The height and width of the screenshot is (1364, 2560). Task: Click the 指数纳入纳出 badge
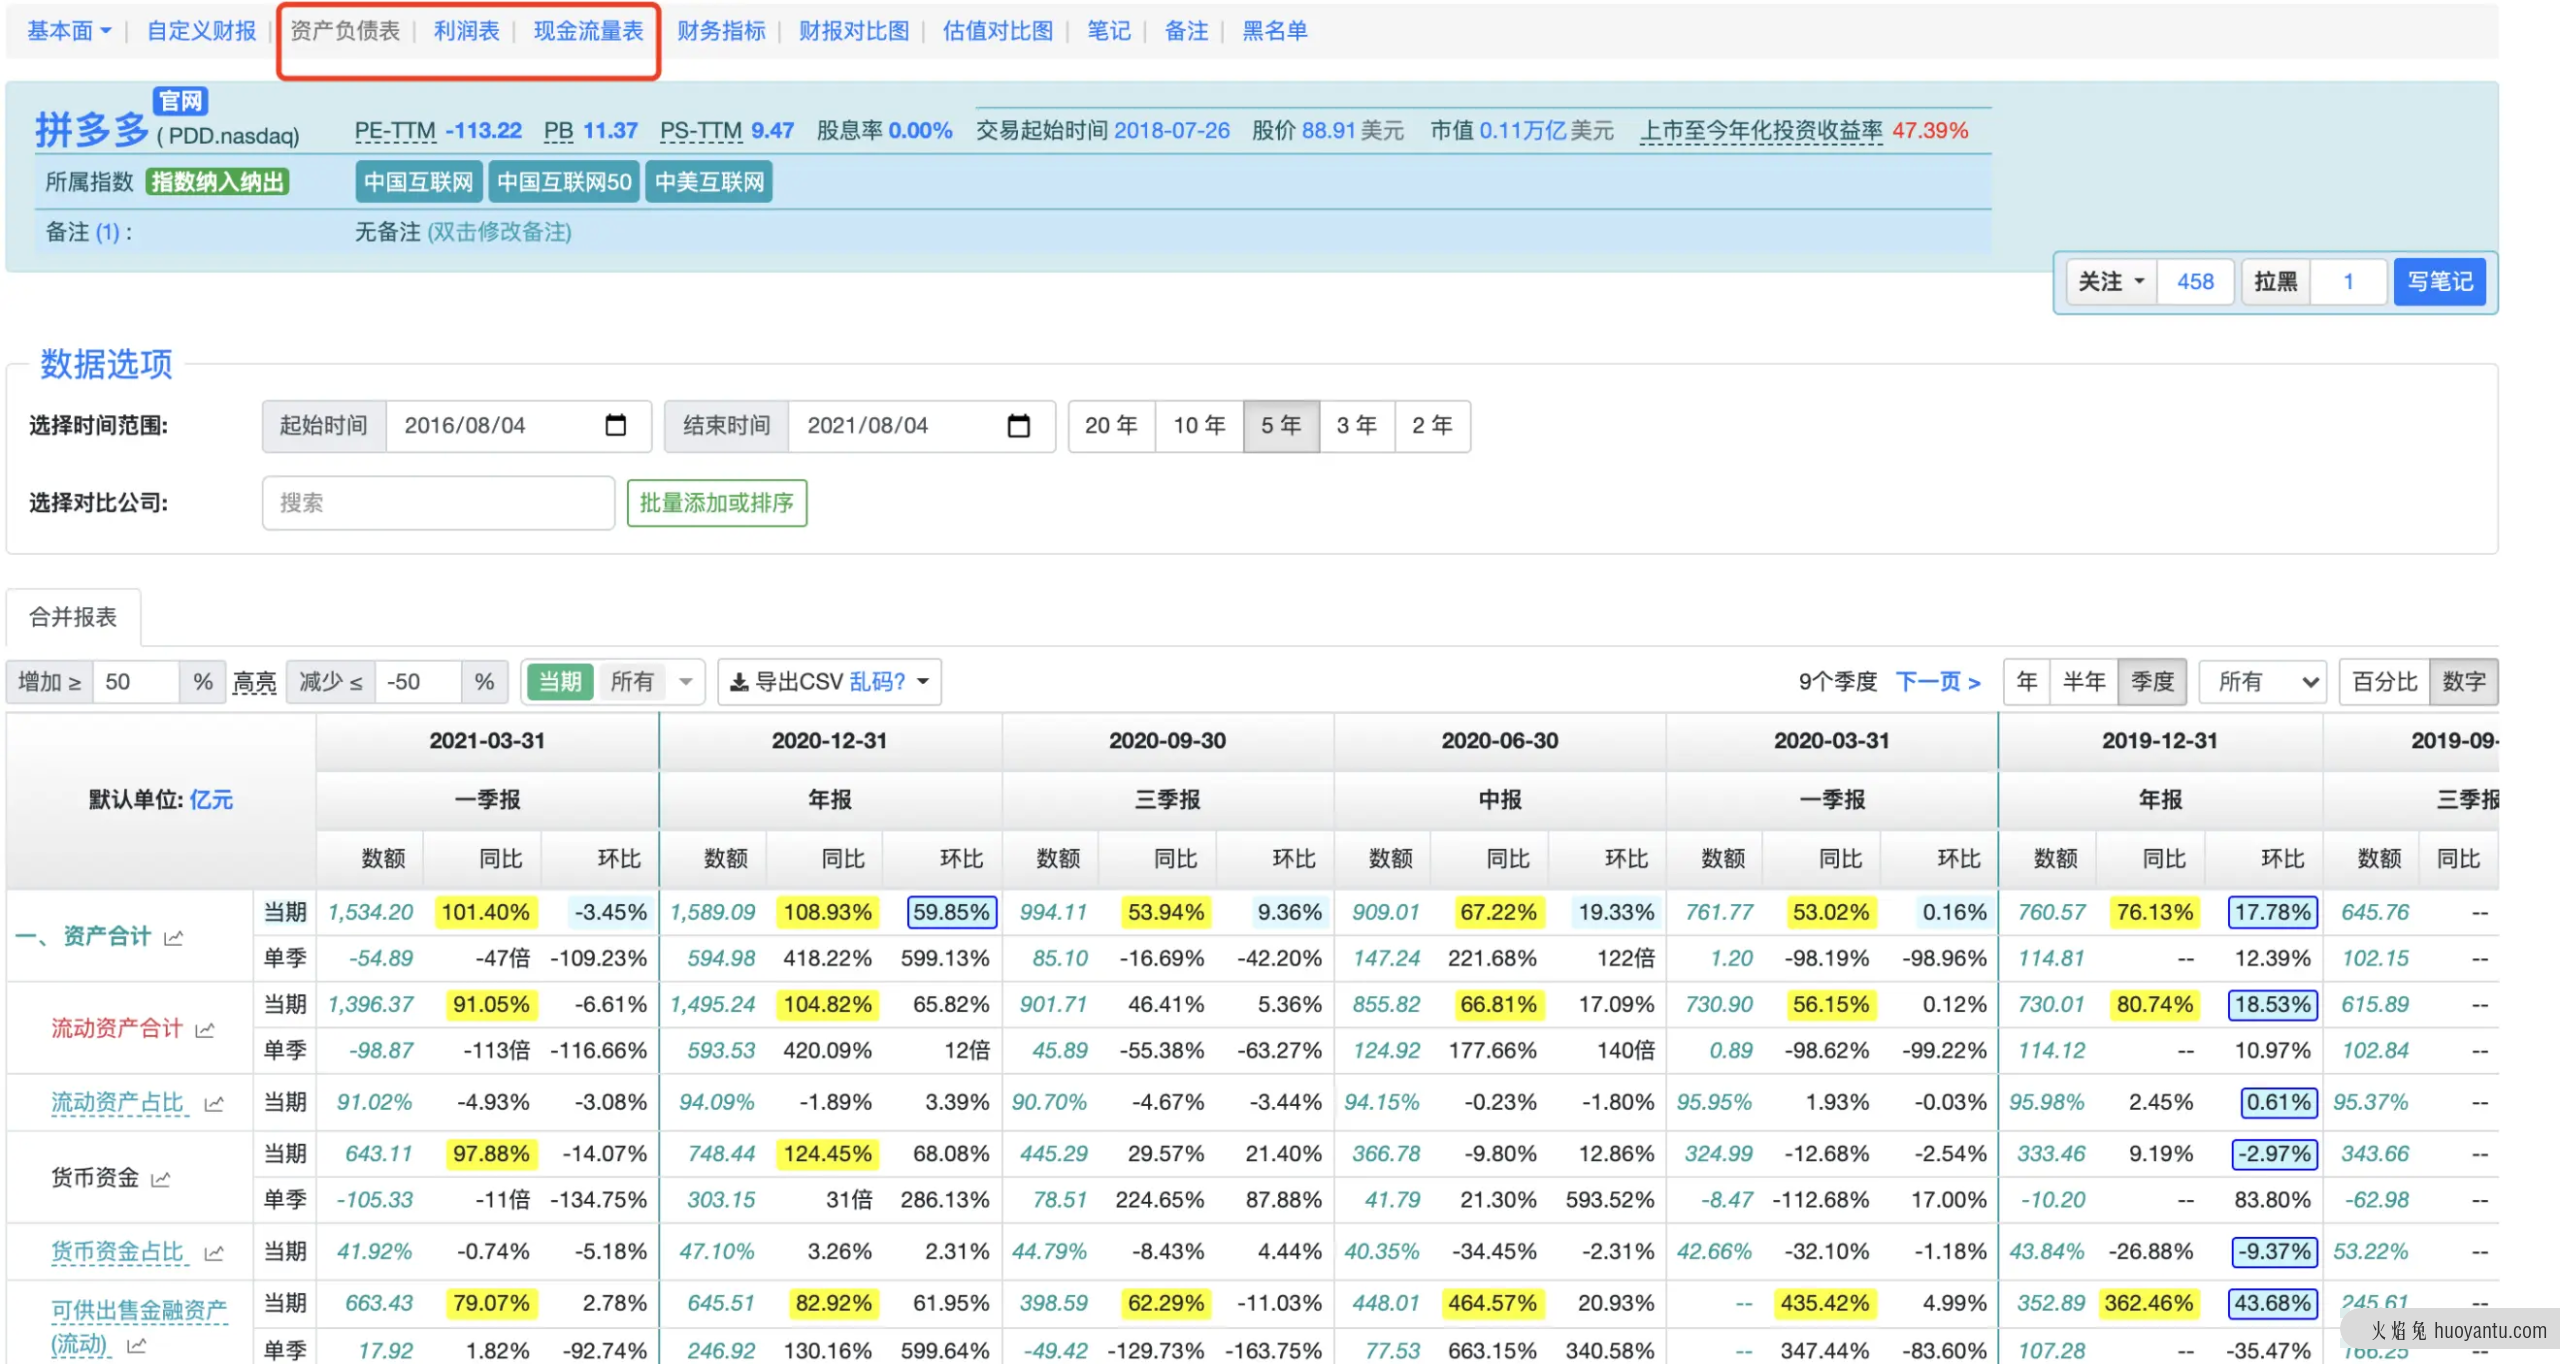click(217, 182)
